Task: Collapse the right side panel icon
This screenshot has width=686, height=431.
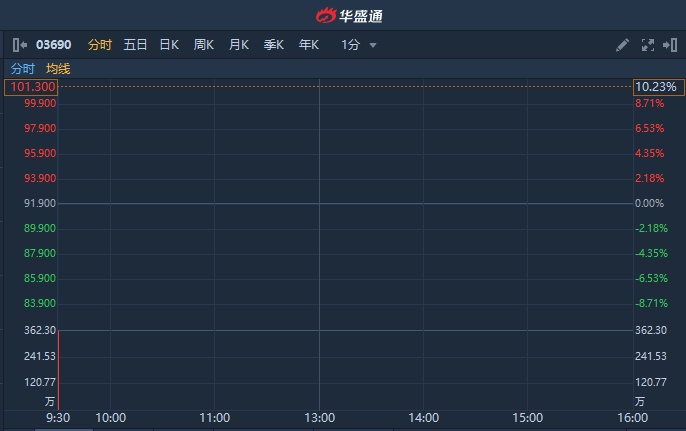Action: point(669,45)
